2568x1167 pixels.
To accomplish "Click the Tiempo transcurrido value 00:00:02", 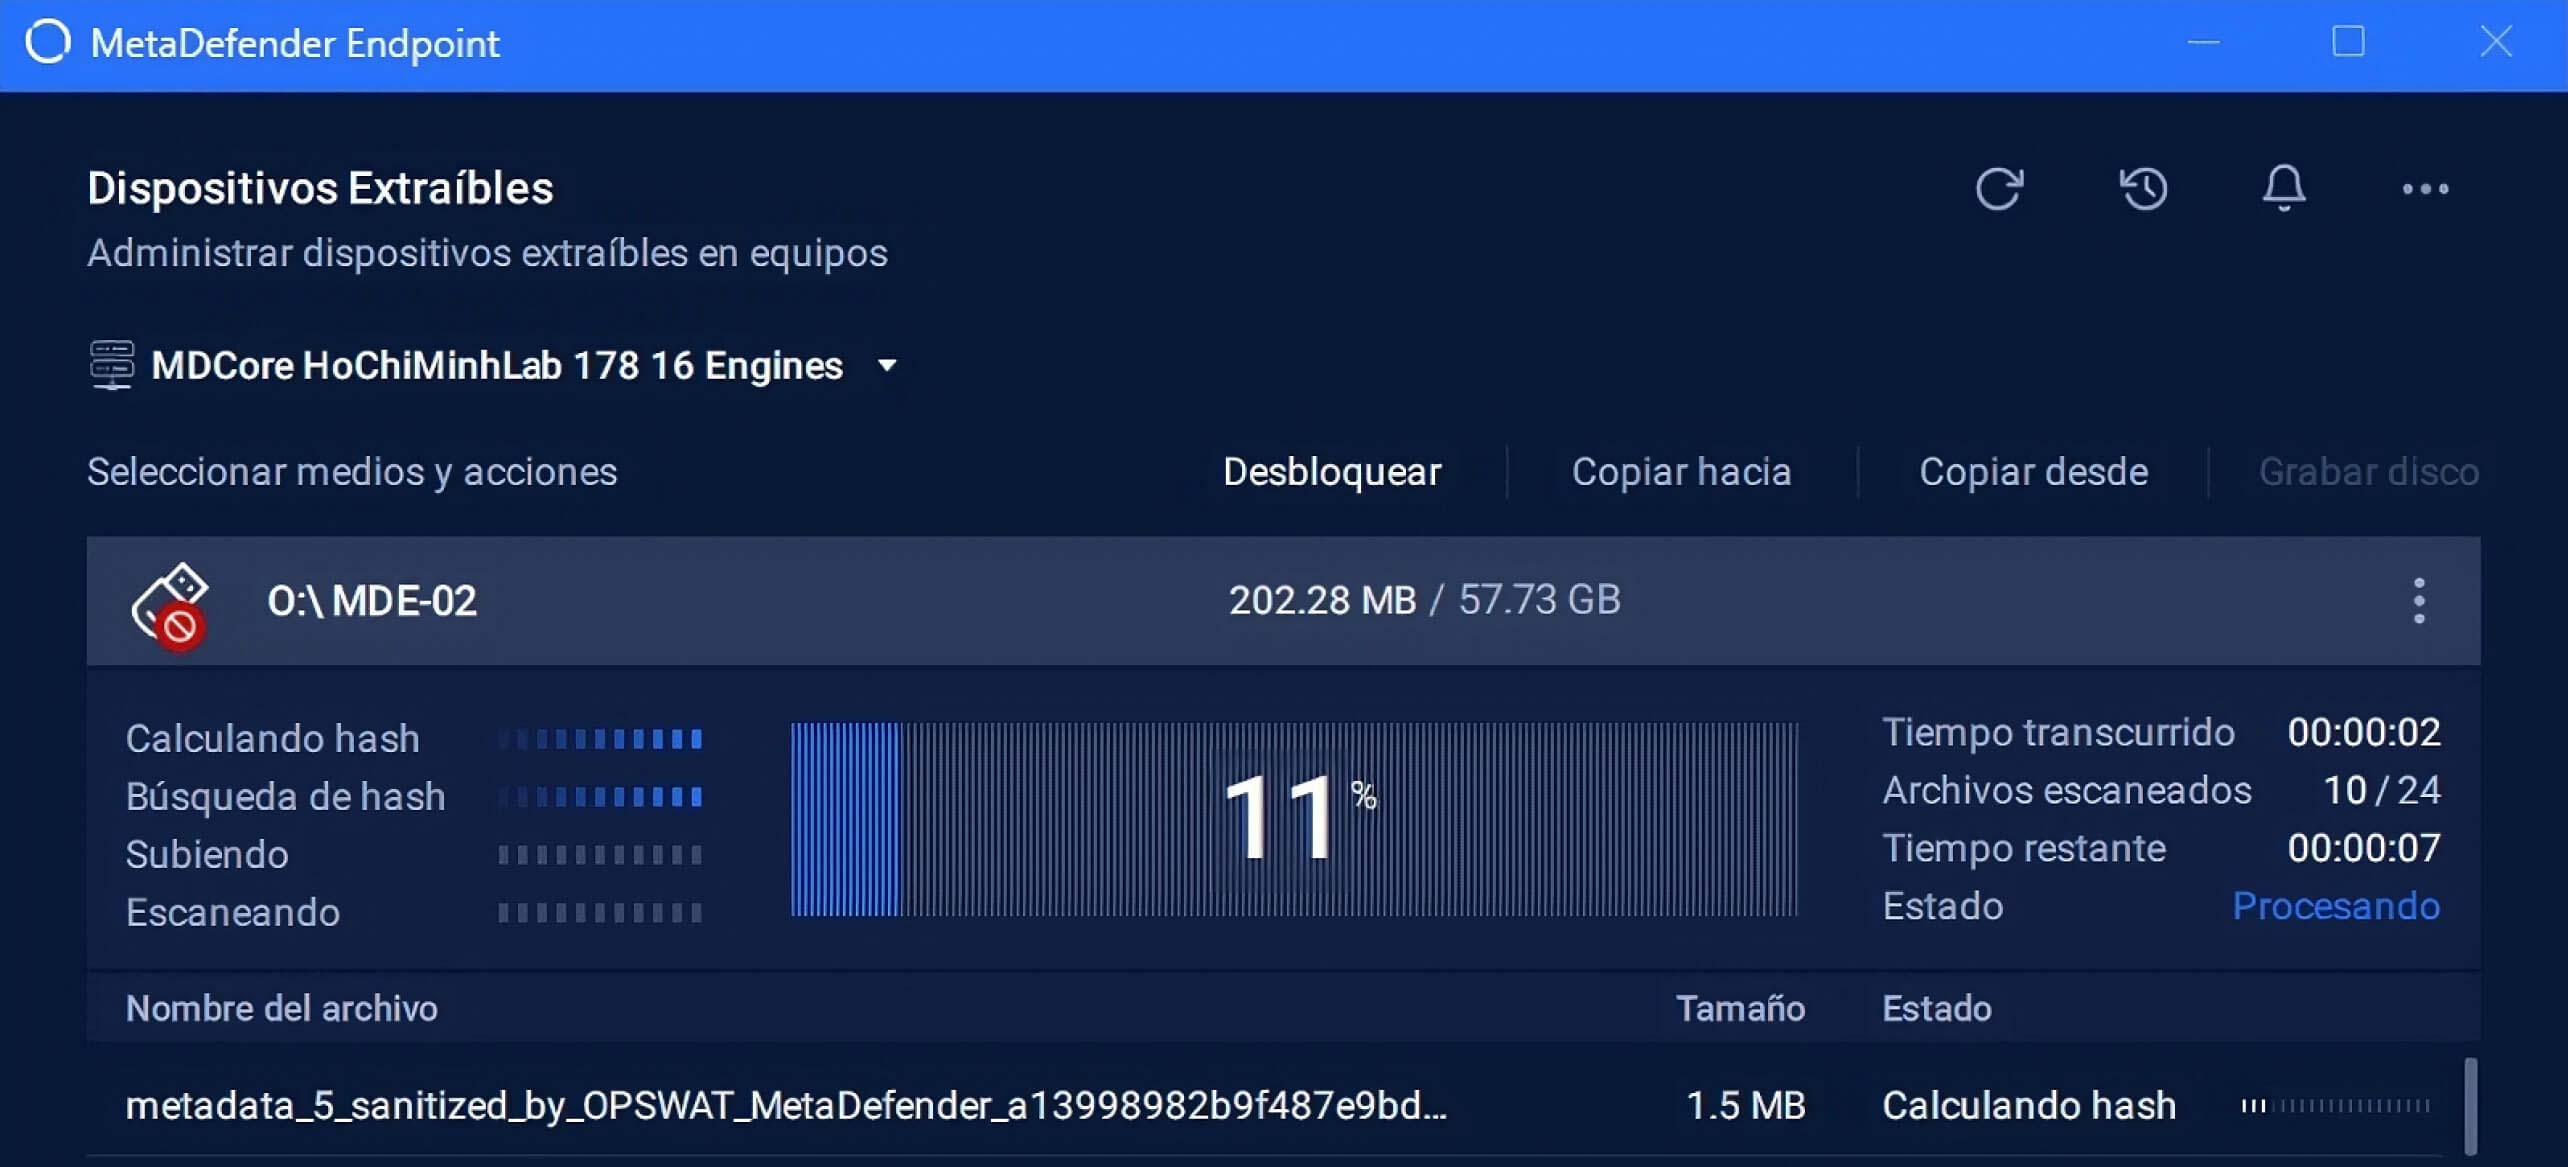I will [x=2364, y=732].
